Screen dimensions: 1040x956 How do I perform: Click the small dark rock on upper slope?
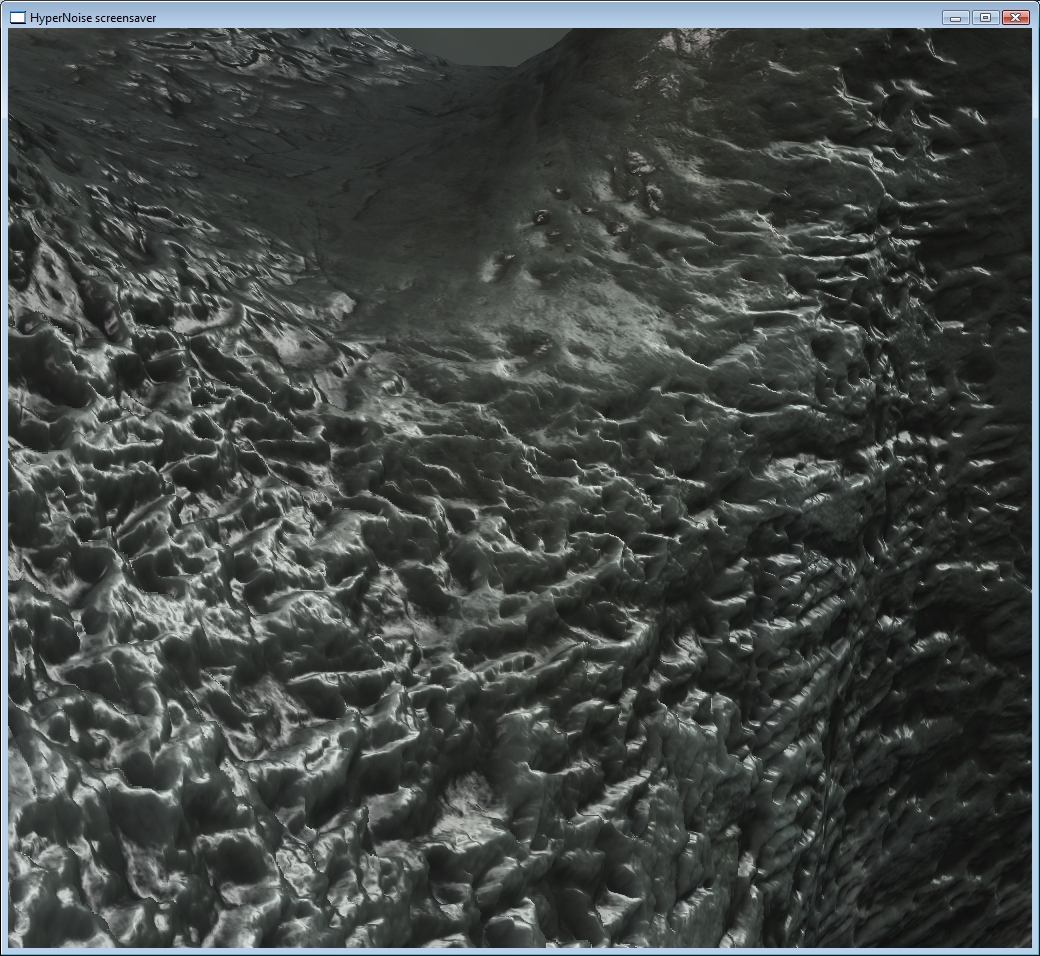tap(541, 216)
